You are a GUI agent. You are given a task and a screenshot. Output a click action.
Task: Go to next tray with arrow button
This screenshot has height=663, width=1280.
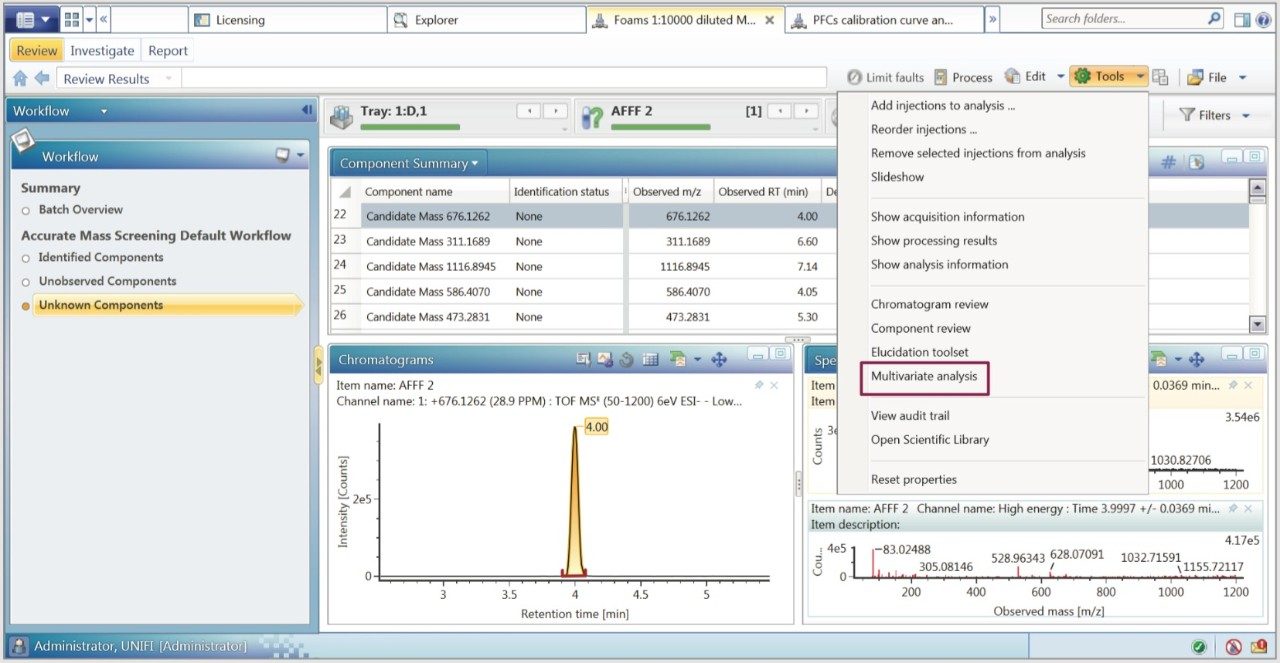(555, 112)
